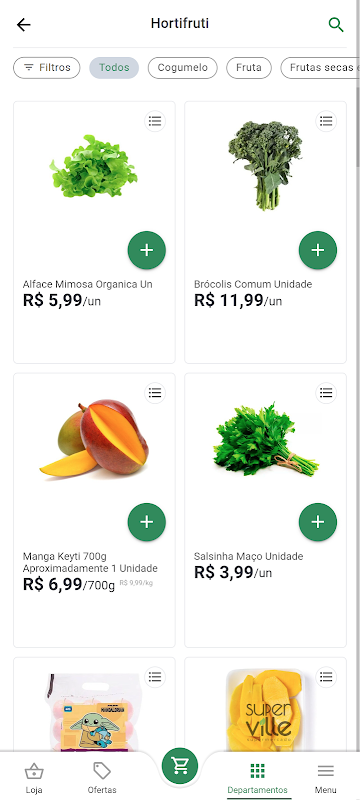Open list icon on Salsinha card
The width and height of the screenshot is (360, 800).
coord(326,393)
